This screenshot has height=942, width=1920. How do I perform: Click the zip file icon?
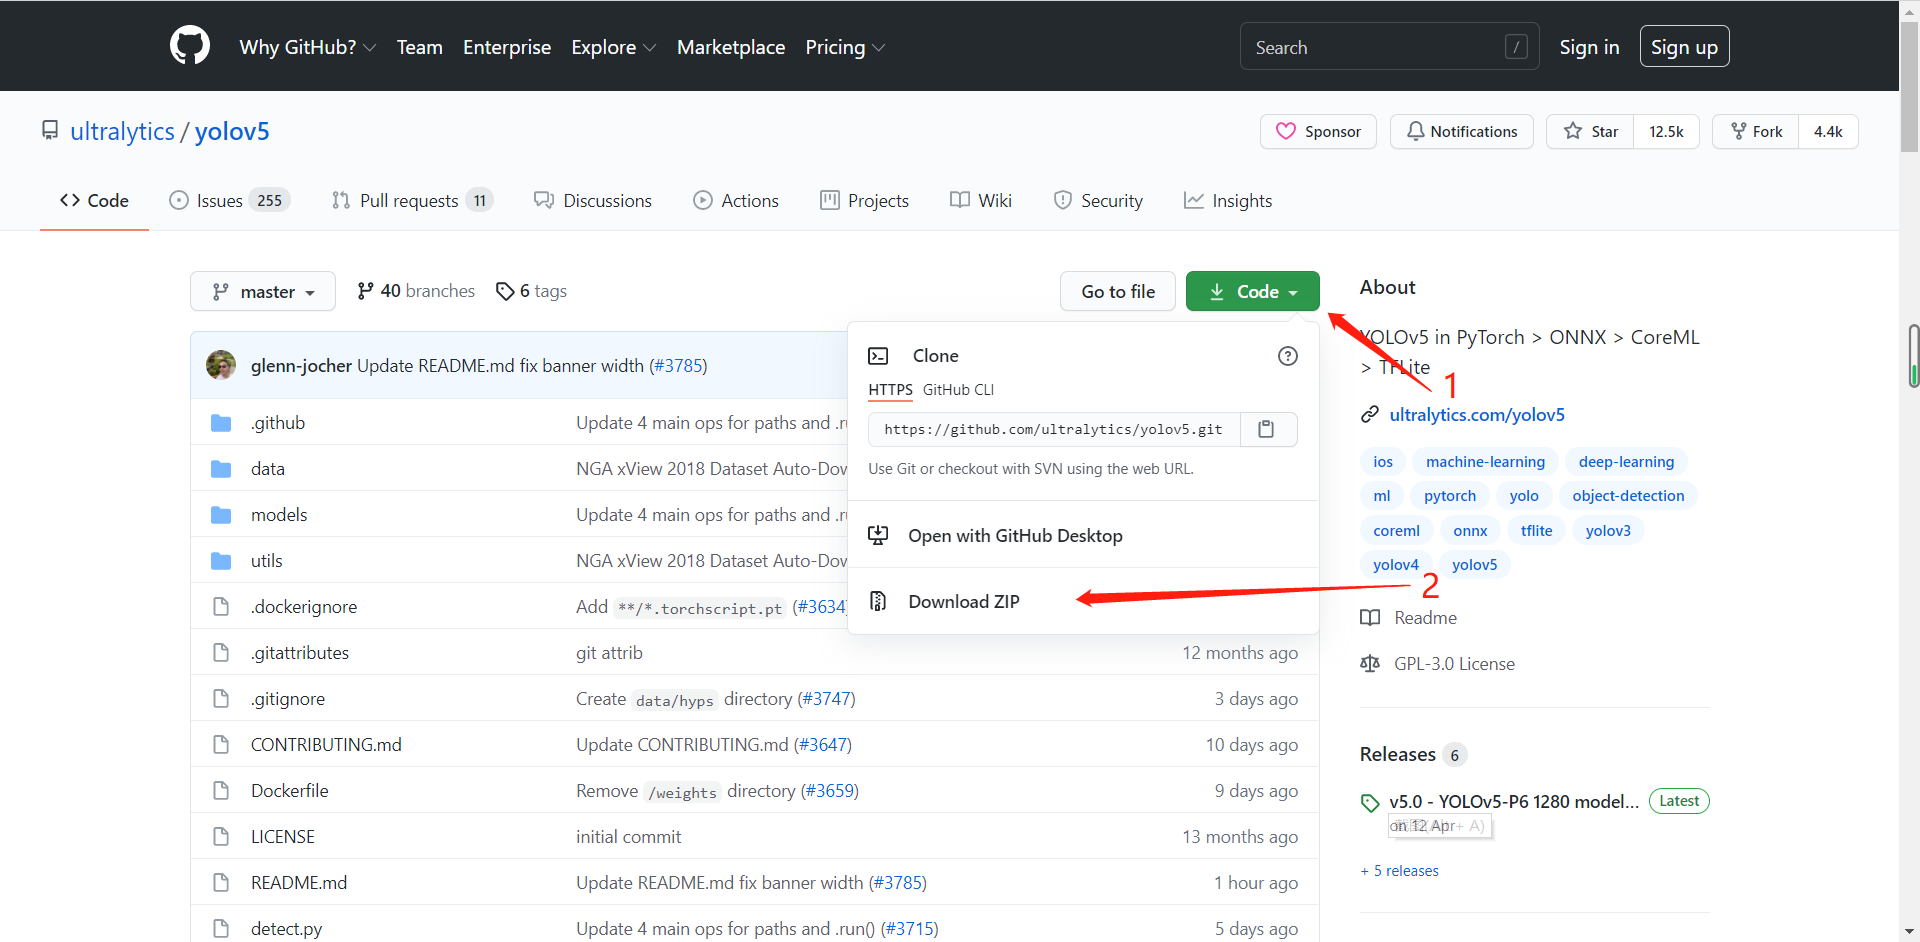point(878,601)
